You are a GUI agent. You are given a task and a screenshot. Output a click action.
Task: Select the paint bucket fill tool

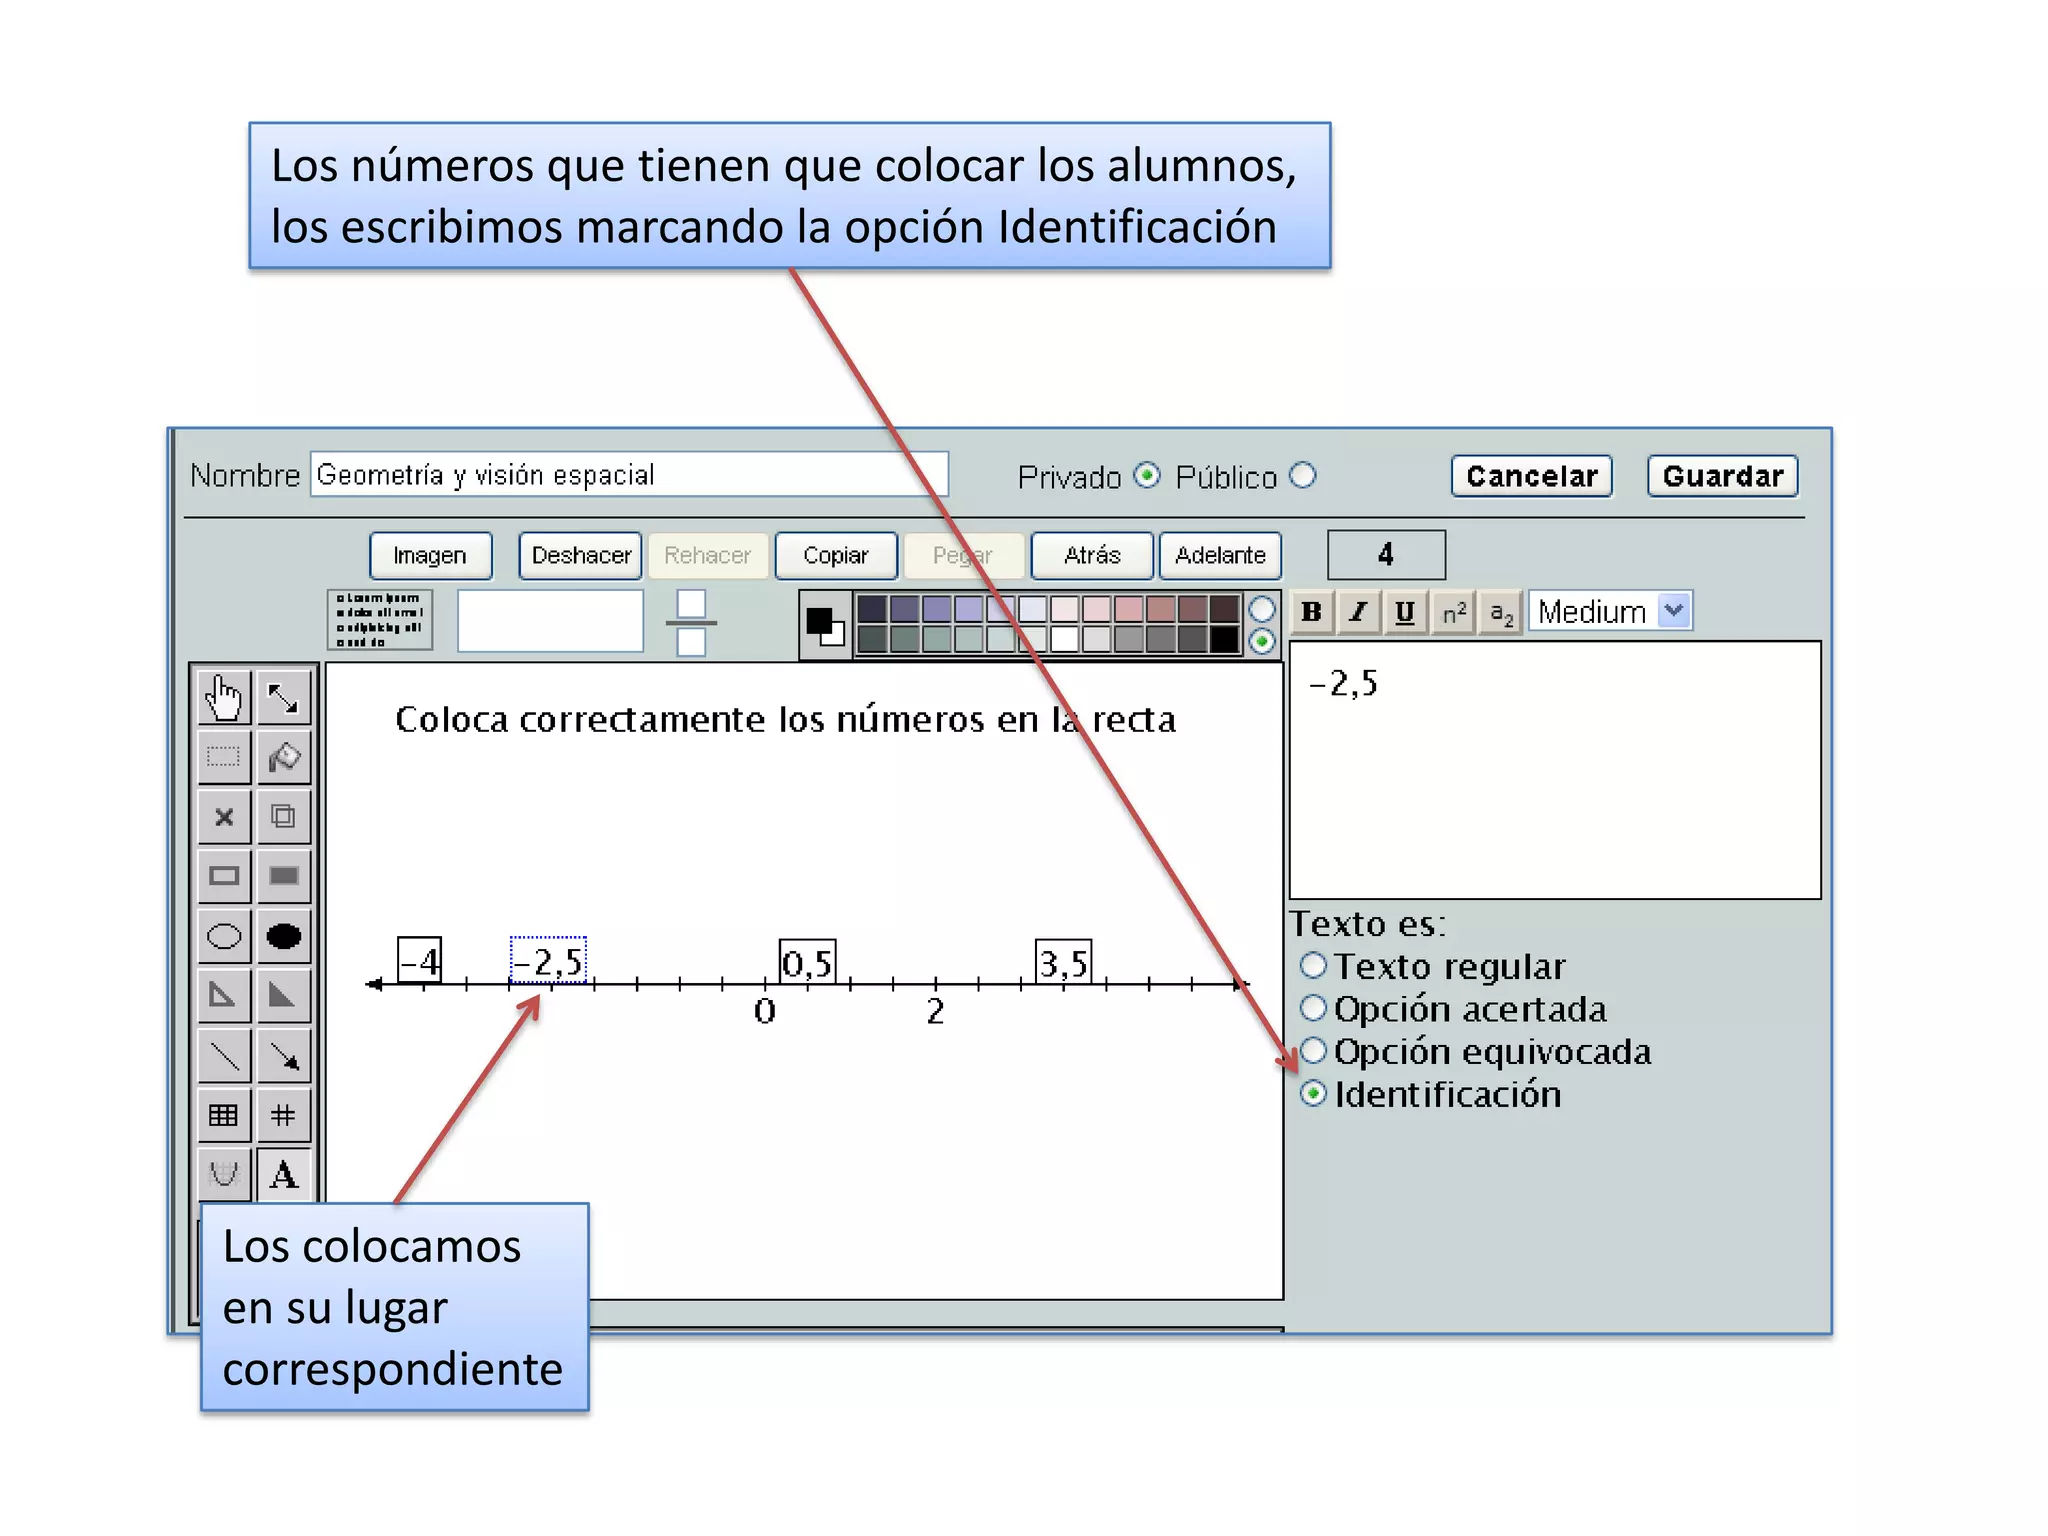284,757
